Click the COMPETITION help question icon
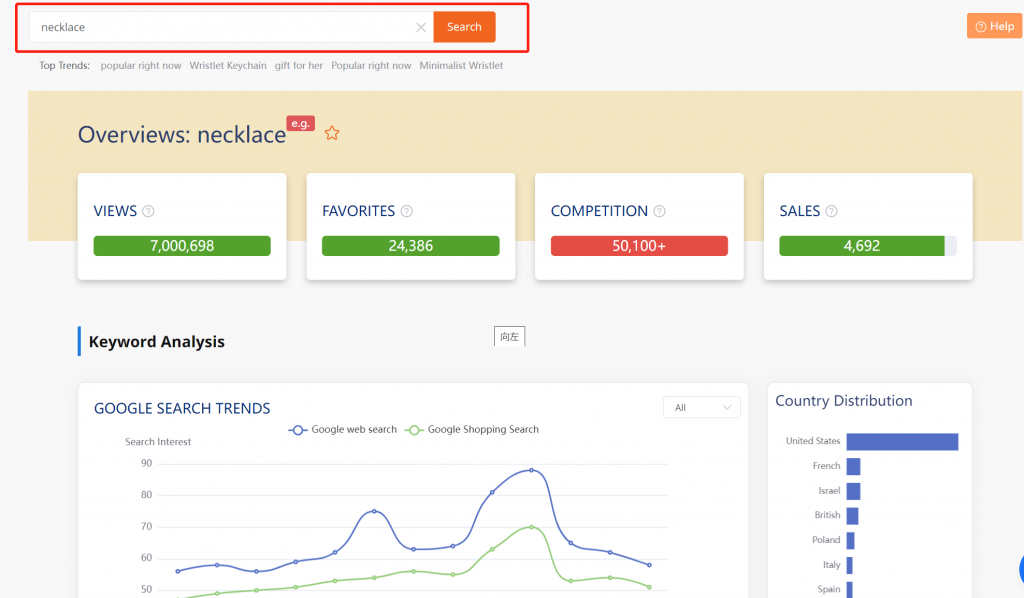Viewport: 1024px width, 598px height. point(659,211)
